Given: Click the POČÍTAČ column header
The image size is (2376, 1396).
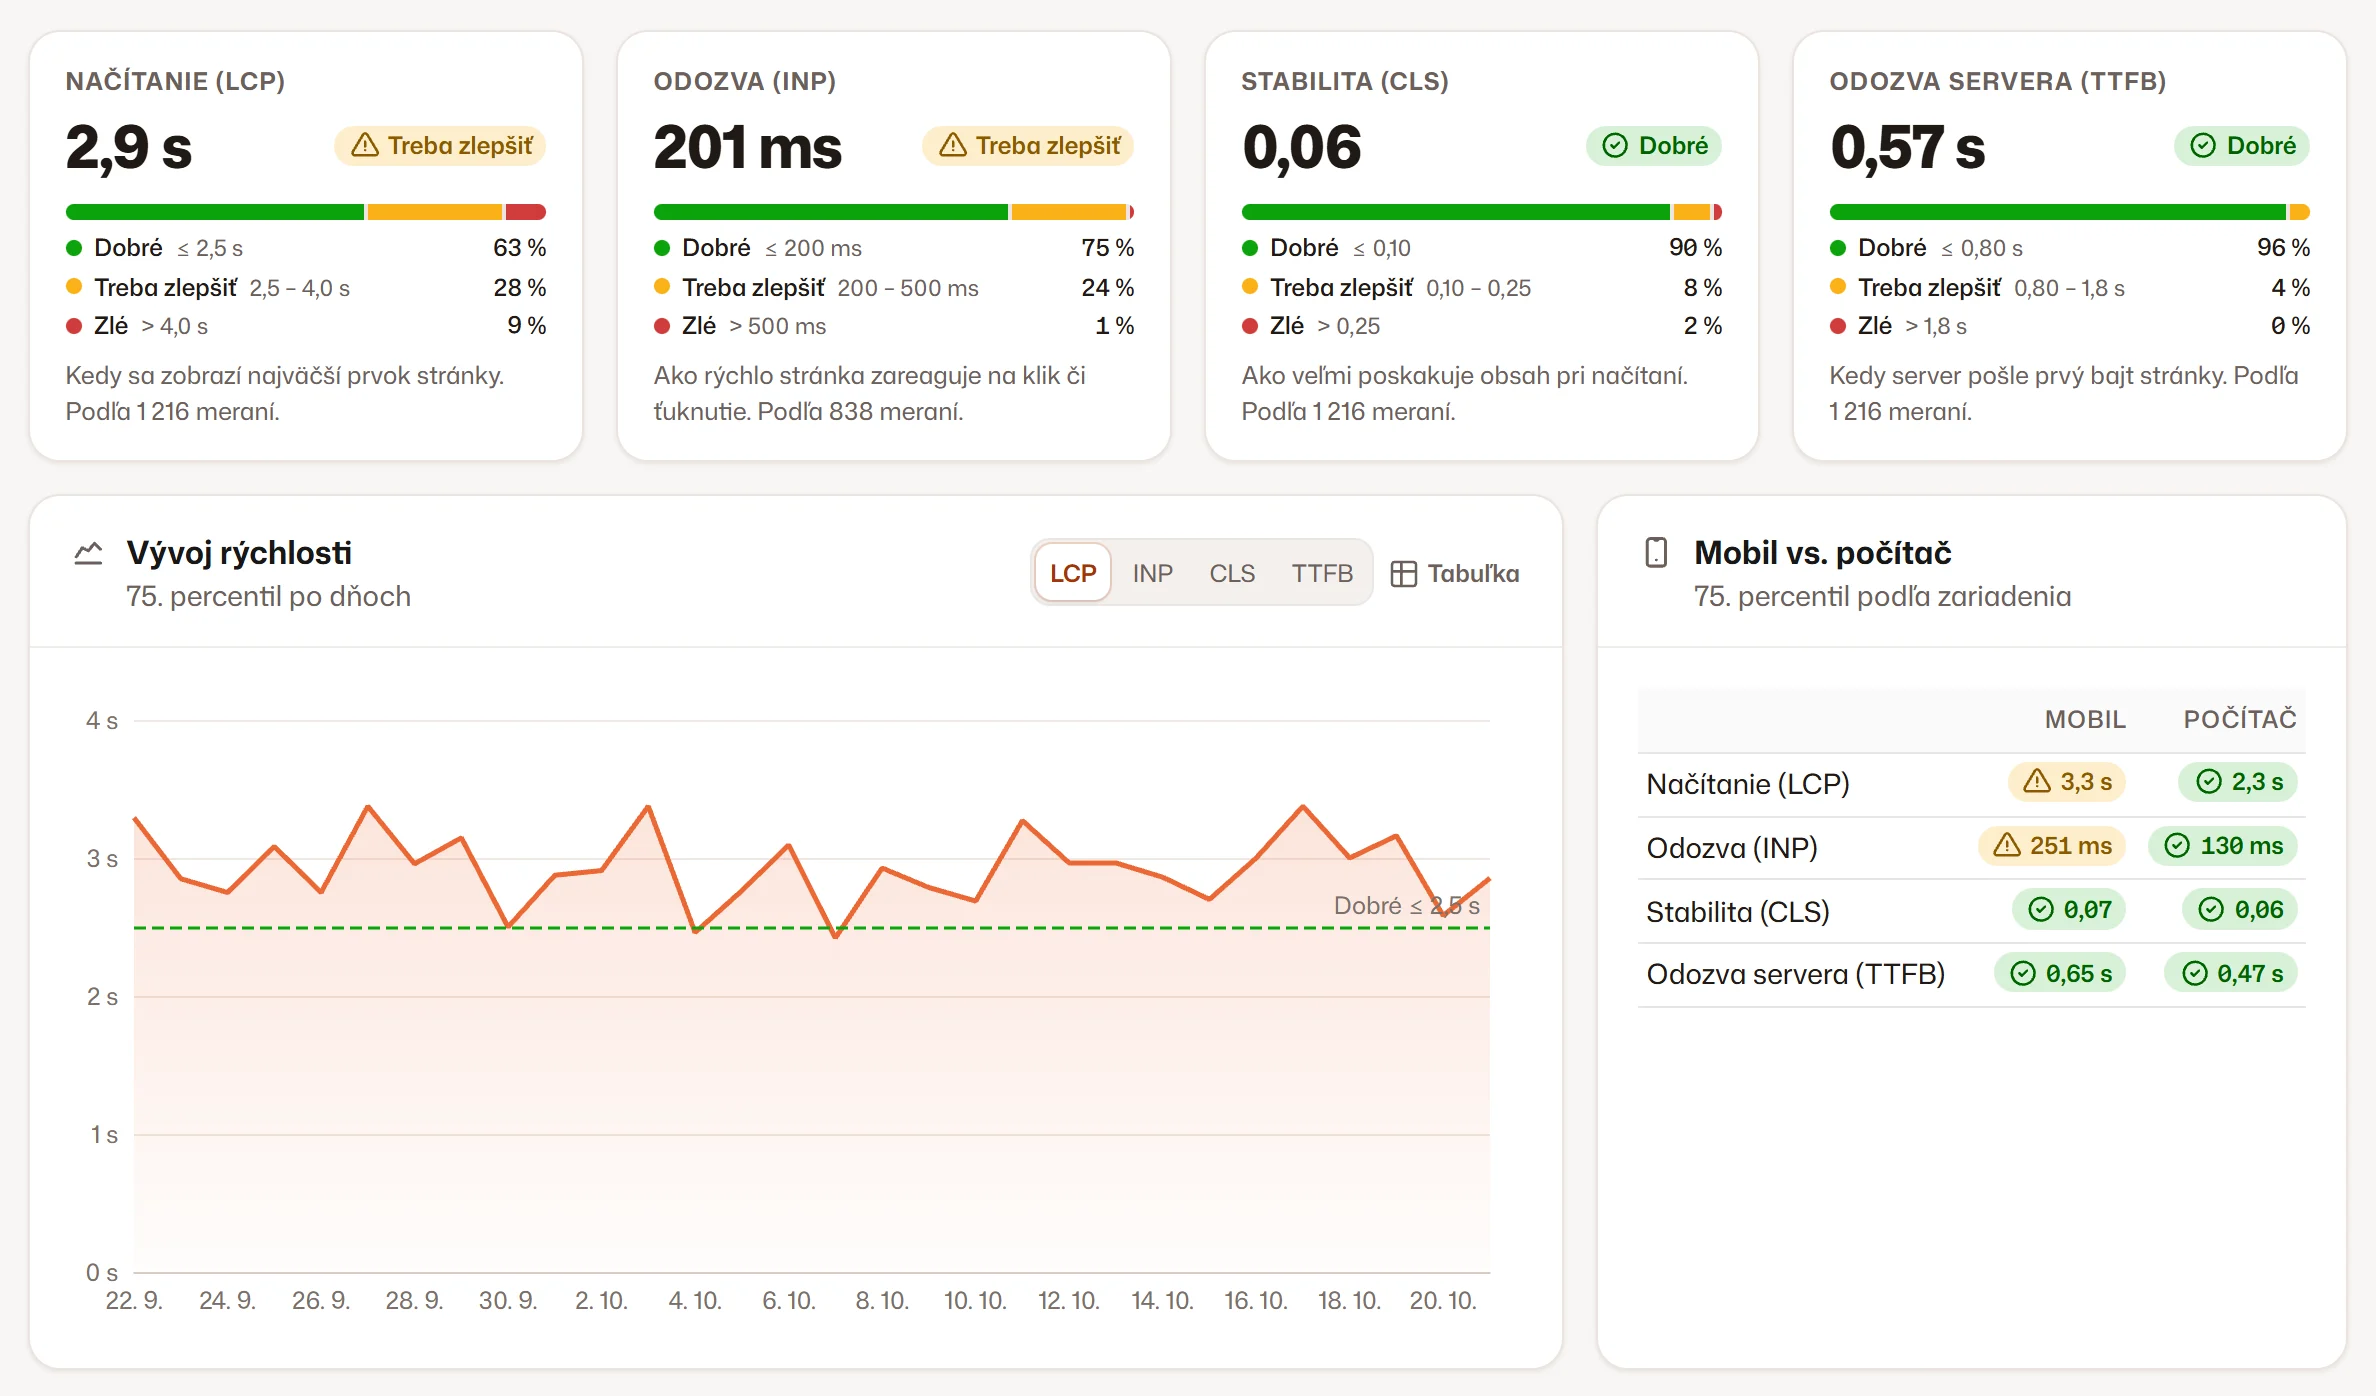Looking at the screenshot, I should pyautogui.click(x=2240, y=719).
